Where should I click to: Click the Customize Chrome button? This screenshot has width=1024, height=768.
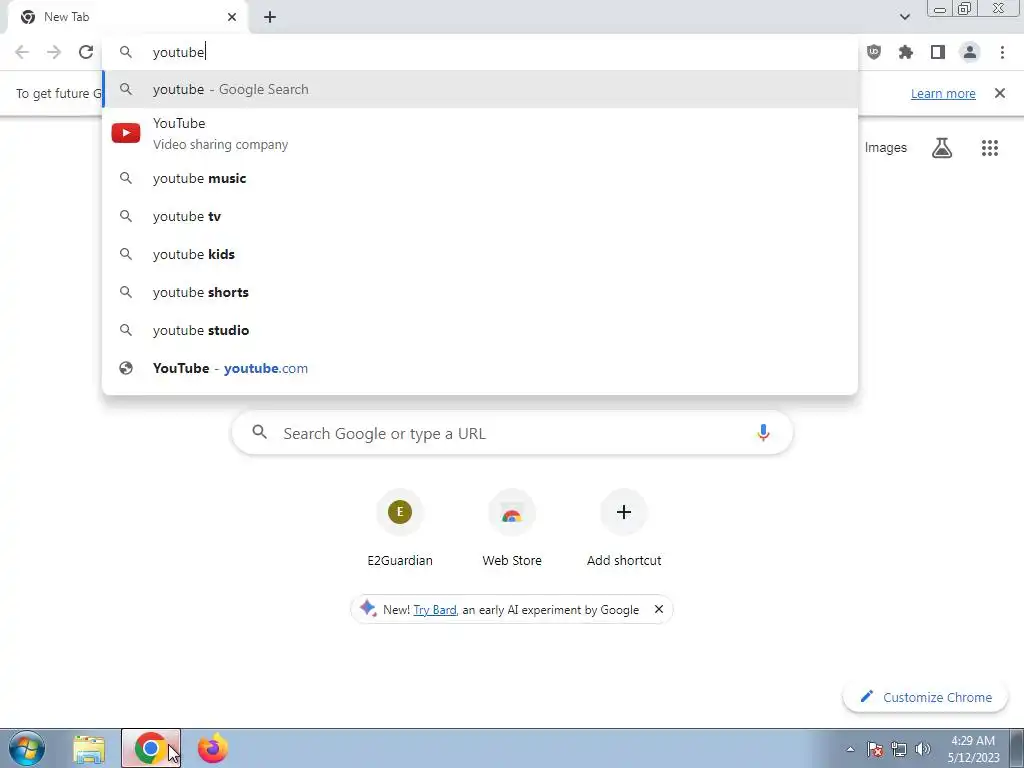[x=925, y=697]
